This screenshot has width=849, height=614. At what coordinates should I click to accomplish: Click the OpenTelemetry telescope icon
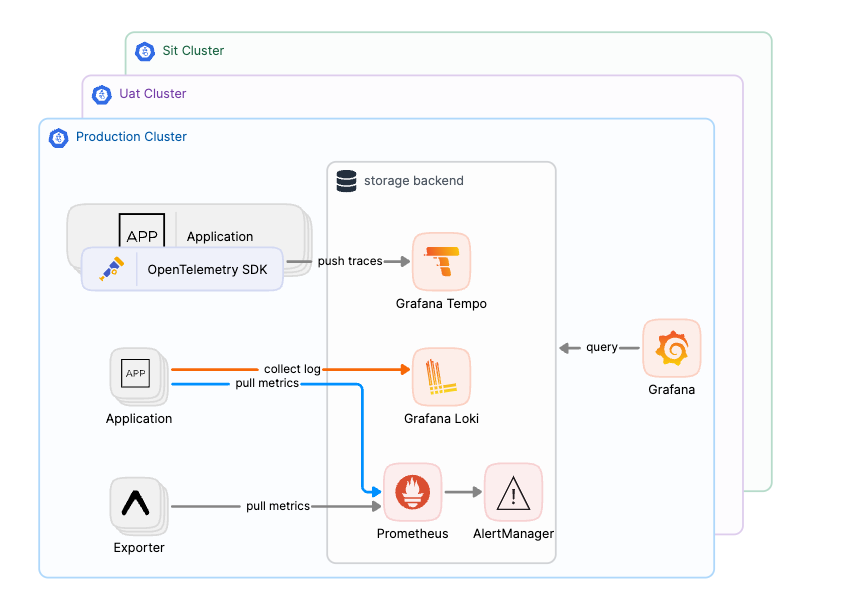click(x=112, y=269)
